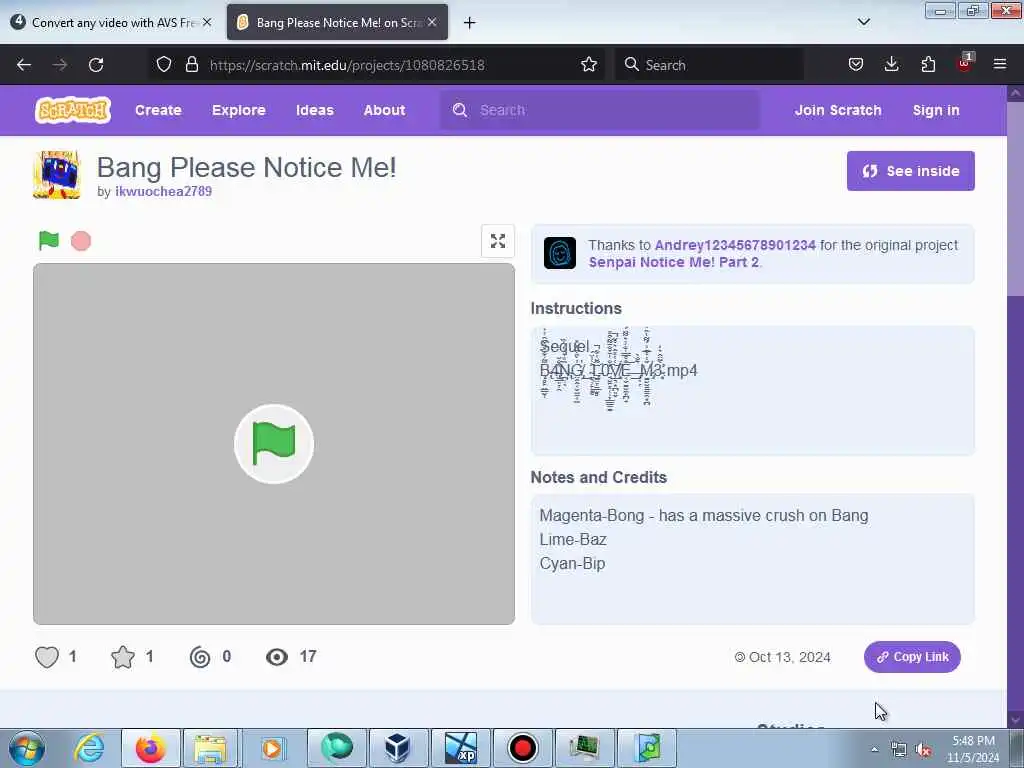This screenshot has width=1024, height=768.
Task: Open the Andrey12345678901234 profile link
Action: [735, 245]
